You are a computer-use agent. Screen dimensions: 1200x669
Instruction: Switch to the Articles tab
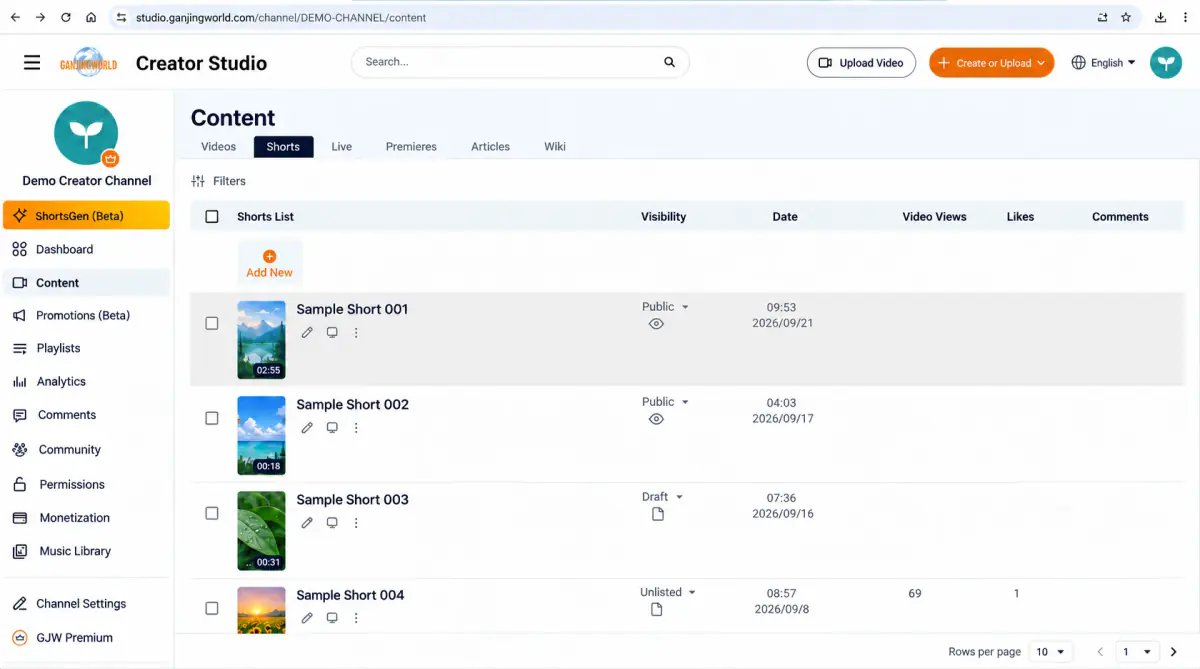pos(491,147)
